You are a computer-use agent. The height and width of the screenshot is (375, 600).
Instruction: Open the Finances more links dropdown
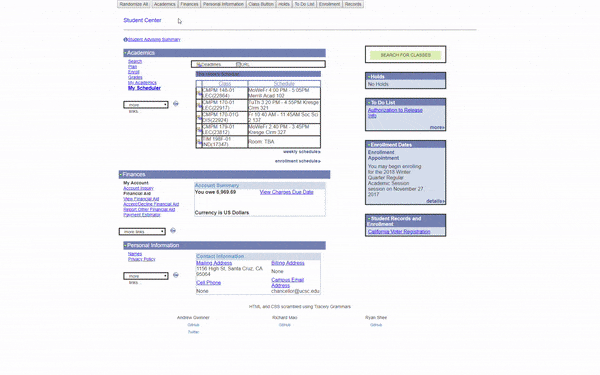(x=142, y=232)
